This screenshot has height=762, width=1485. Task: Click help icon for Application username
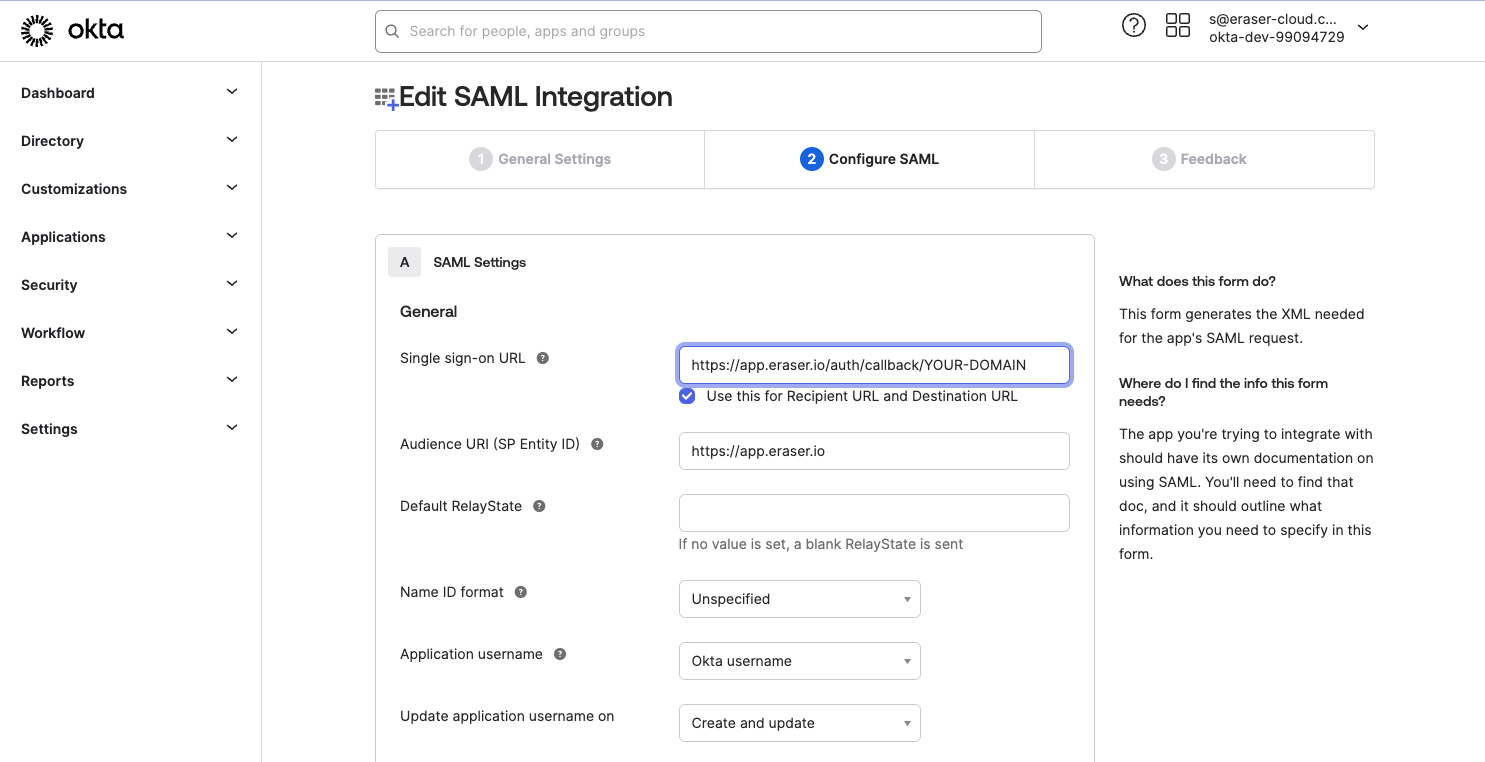pyautogui.click(x=560, y=654)
